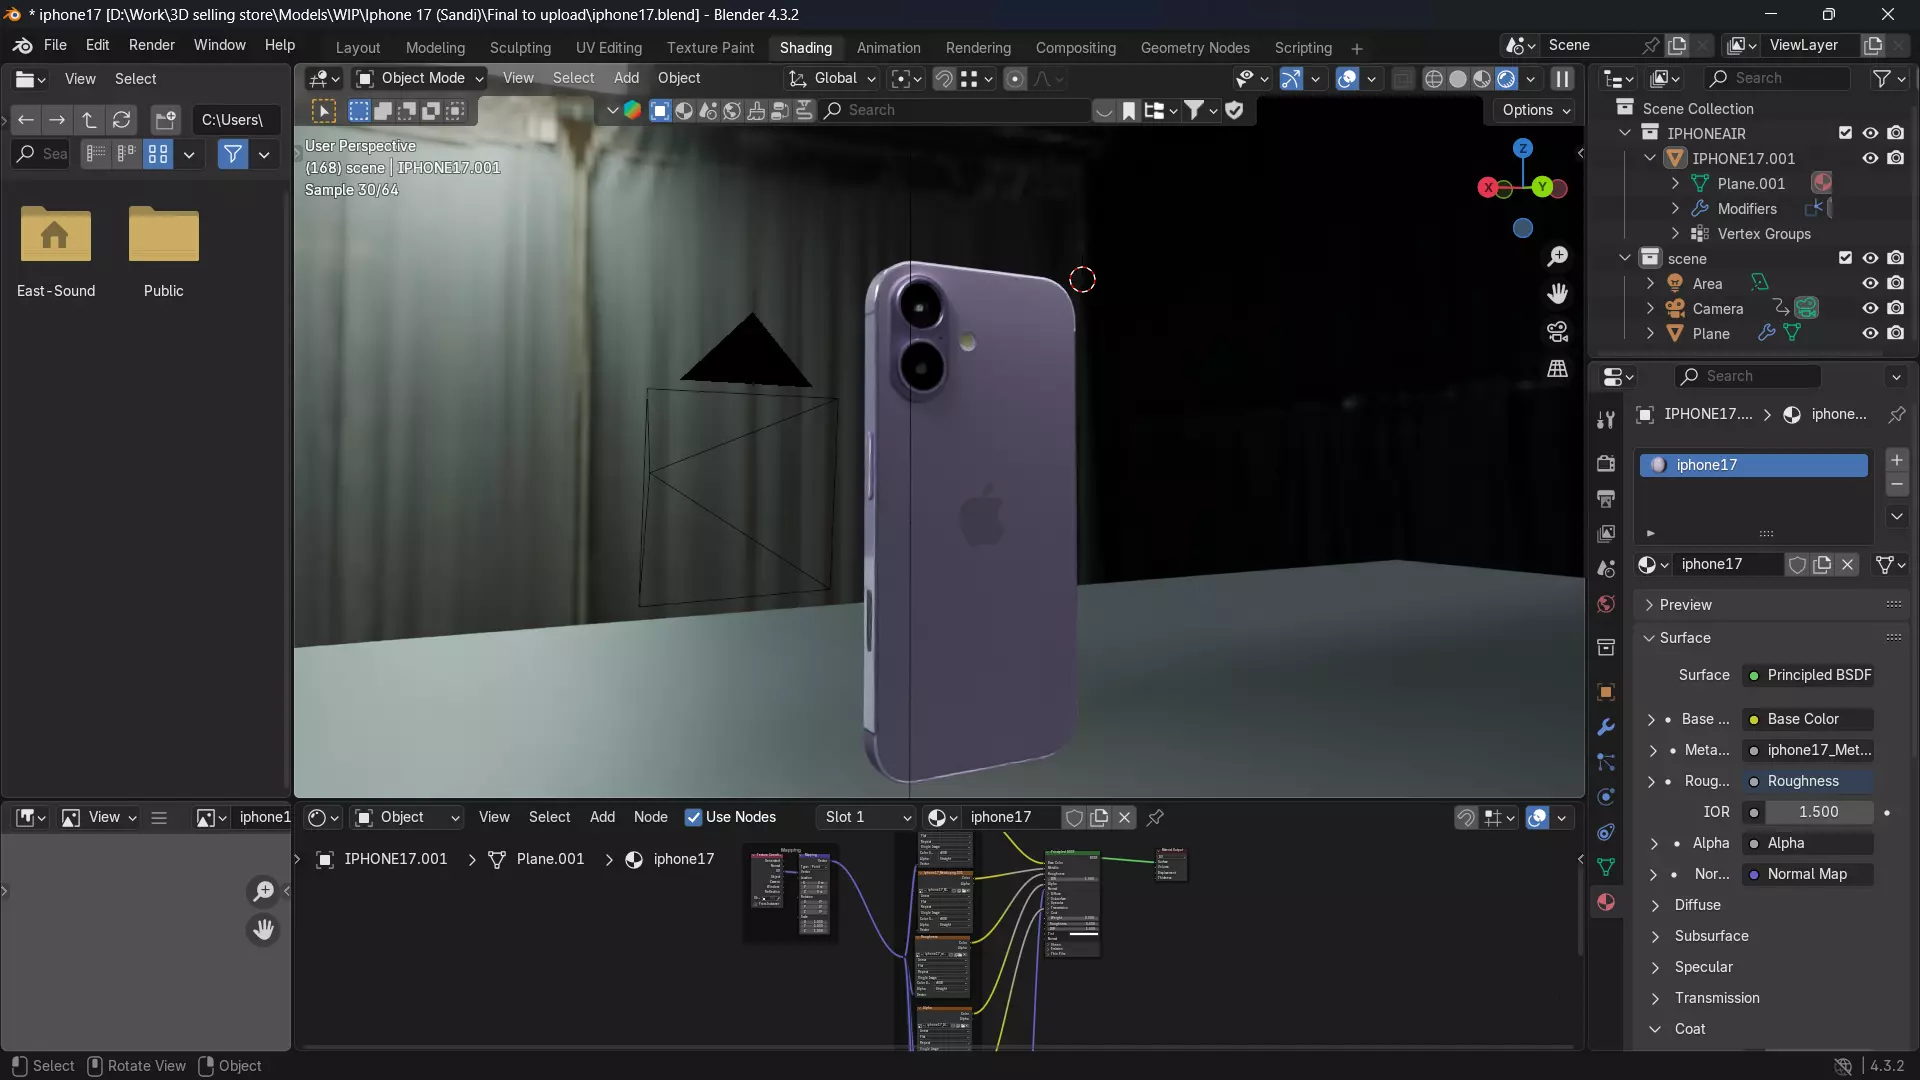Viewport: 1920px width, 1080px height.
Task: Select solid viewport shading icon
Action: pos(1458,79)
